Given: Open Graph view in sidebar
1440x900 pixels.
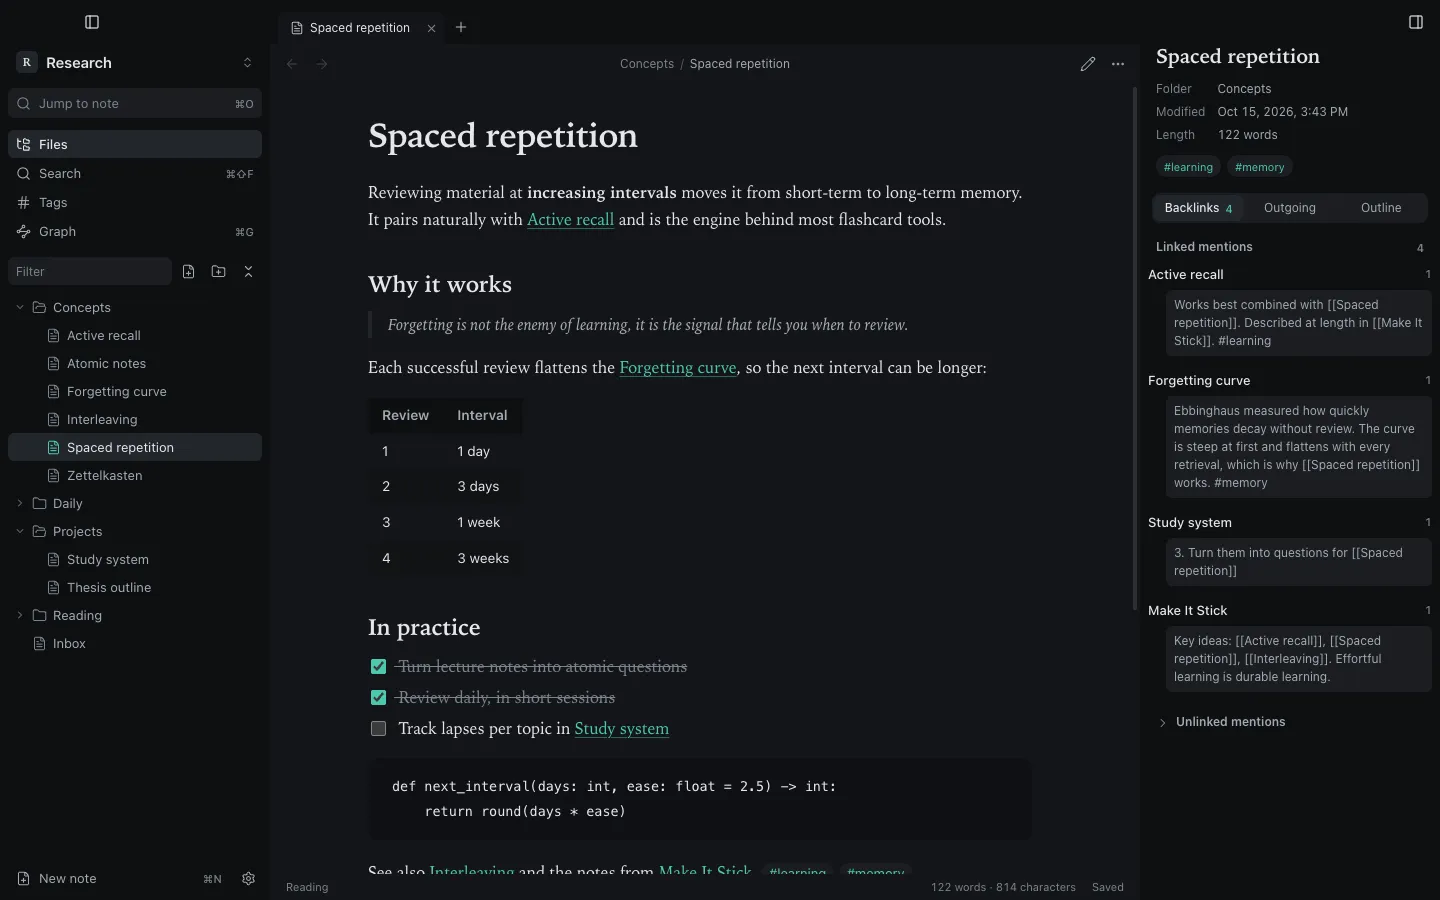Looking at the screenshot, I should click(x=135, y=231).
